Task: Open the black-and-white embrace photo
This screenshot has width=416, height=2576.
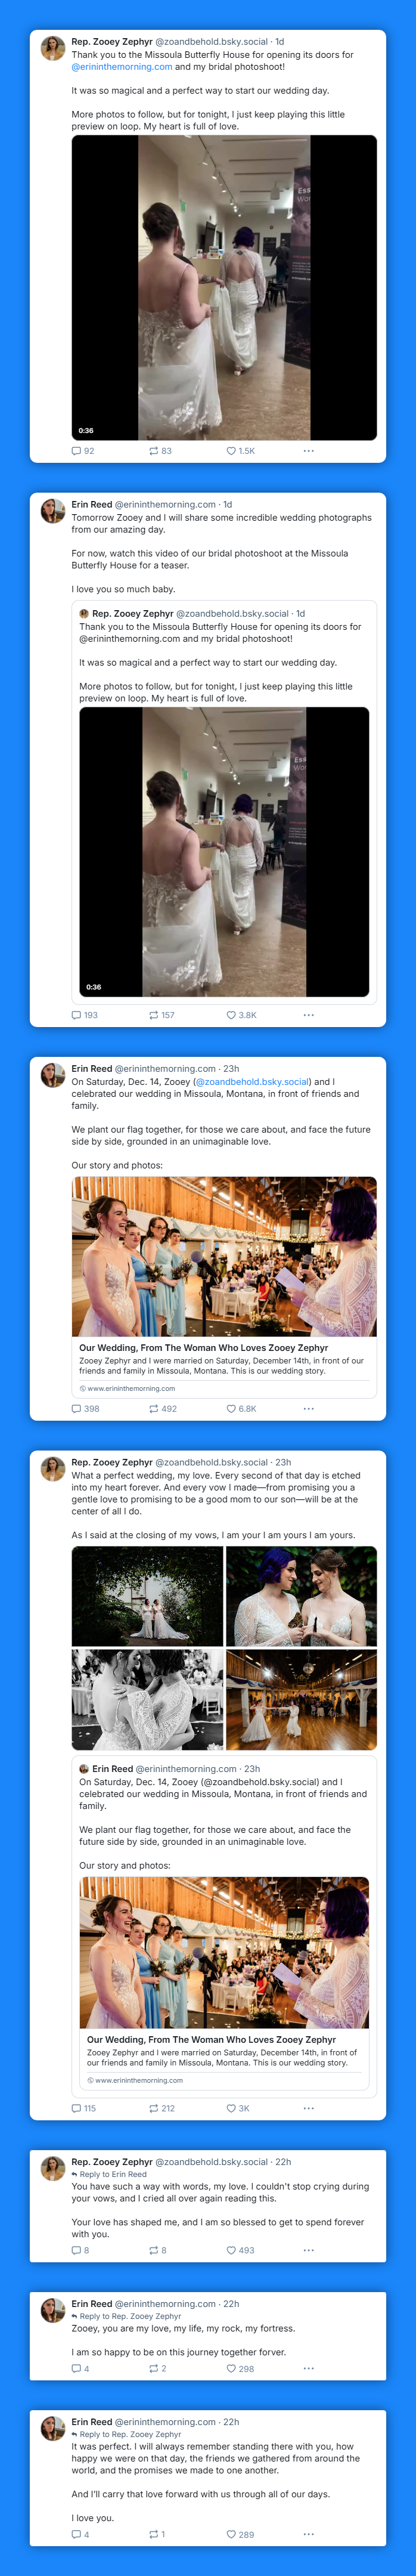Action: (x=147, y=1700)
